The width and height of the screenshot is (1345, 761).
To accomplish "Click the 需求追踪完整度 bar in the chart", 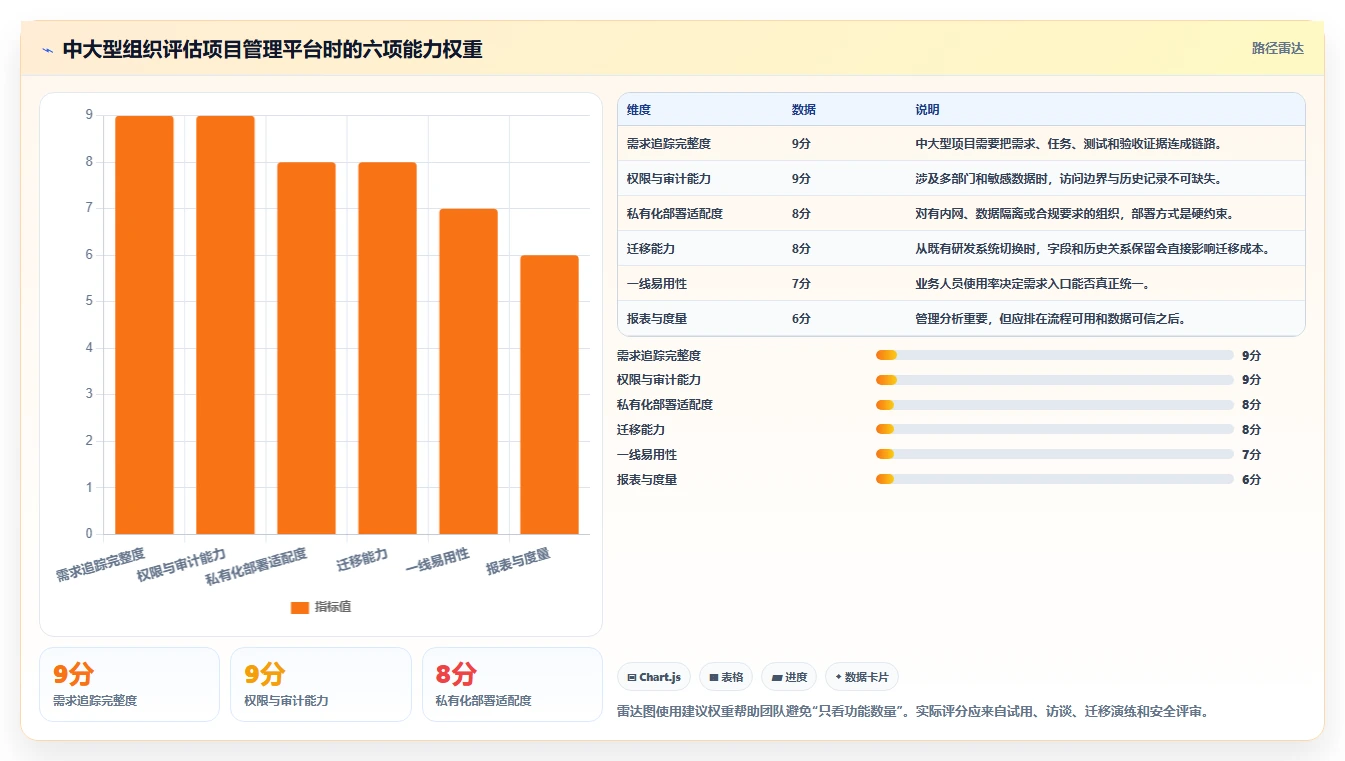I will [144, 325].
